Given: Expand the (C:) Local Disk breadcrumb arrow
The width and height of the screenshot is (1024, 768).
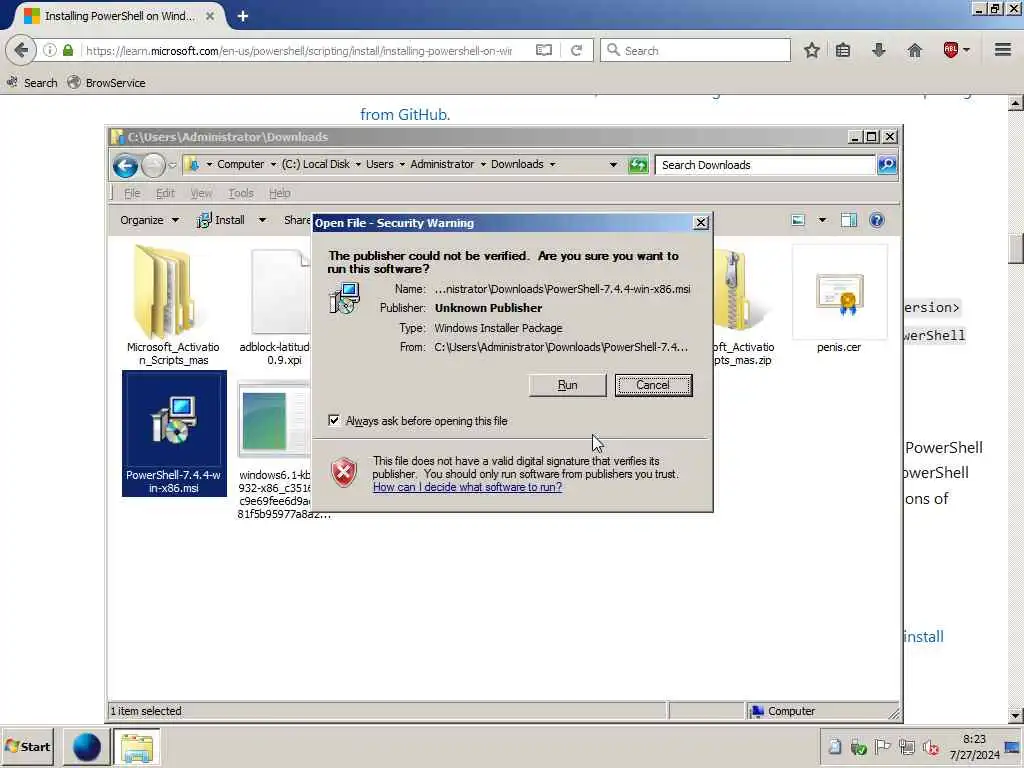Looking at the screenshot, I should 358,165.
